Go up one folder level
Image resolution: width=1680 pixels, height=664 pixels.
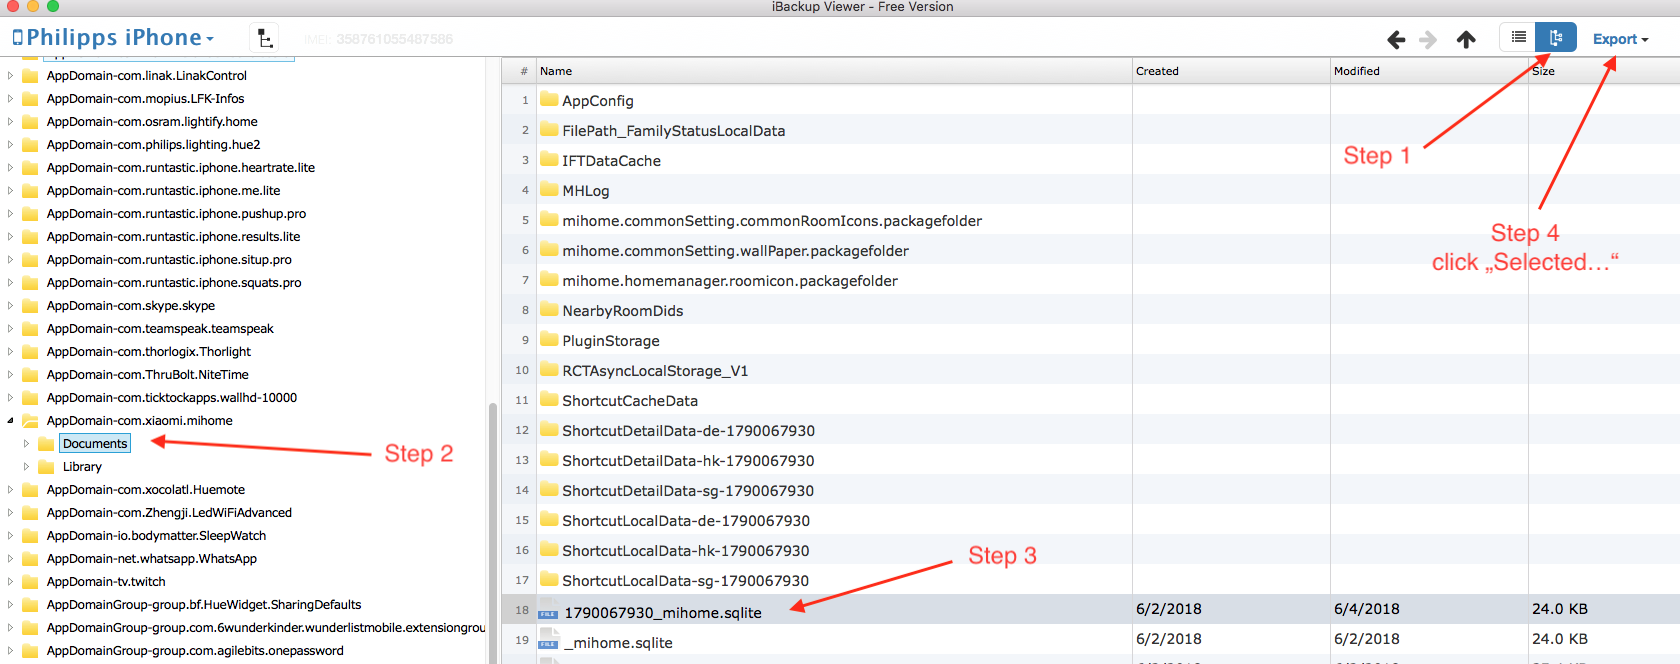(x=1466, y=40)
